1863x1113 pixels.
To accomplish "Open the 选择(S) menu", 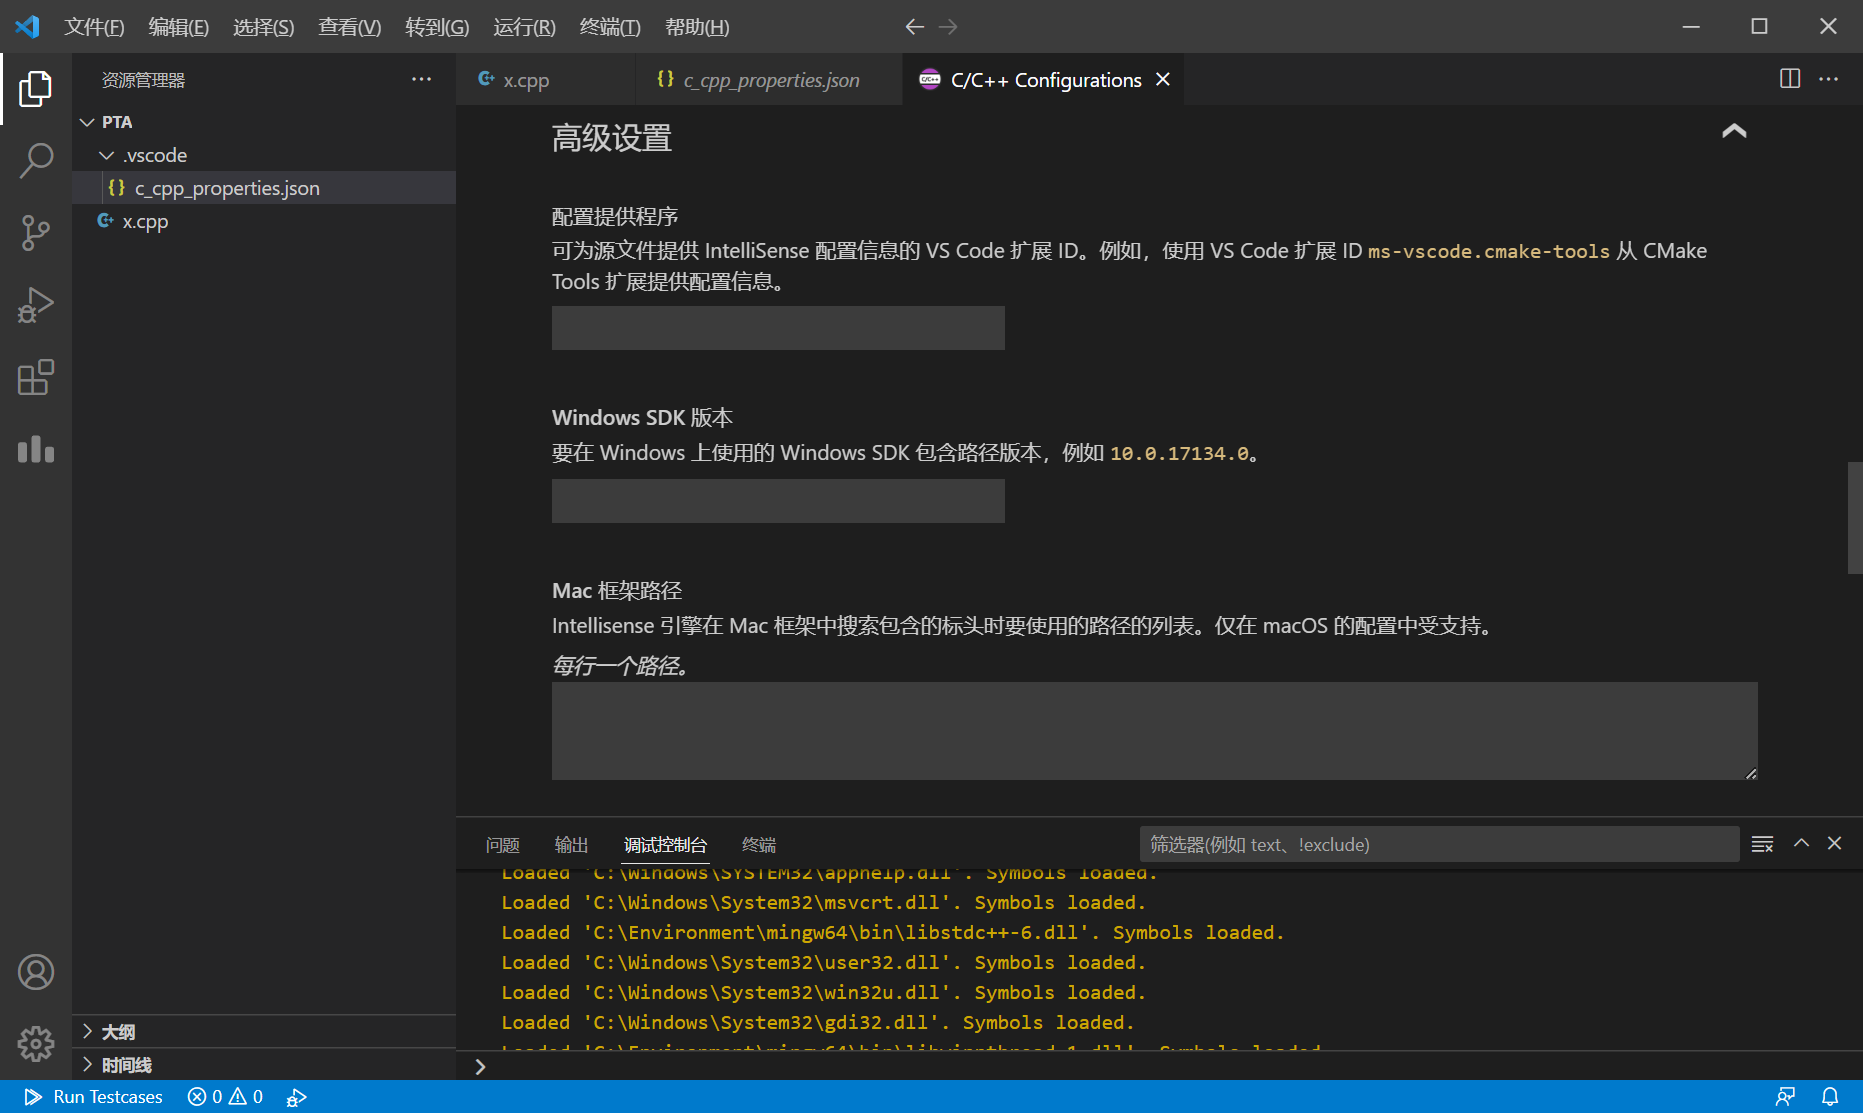I will (x=263, y=27).
